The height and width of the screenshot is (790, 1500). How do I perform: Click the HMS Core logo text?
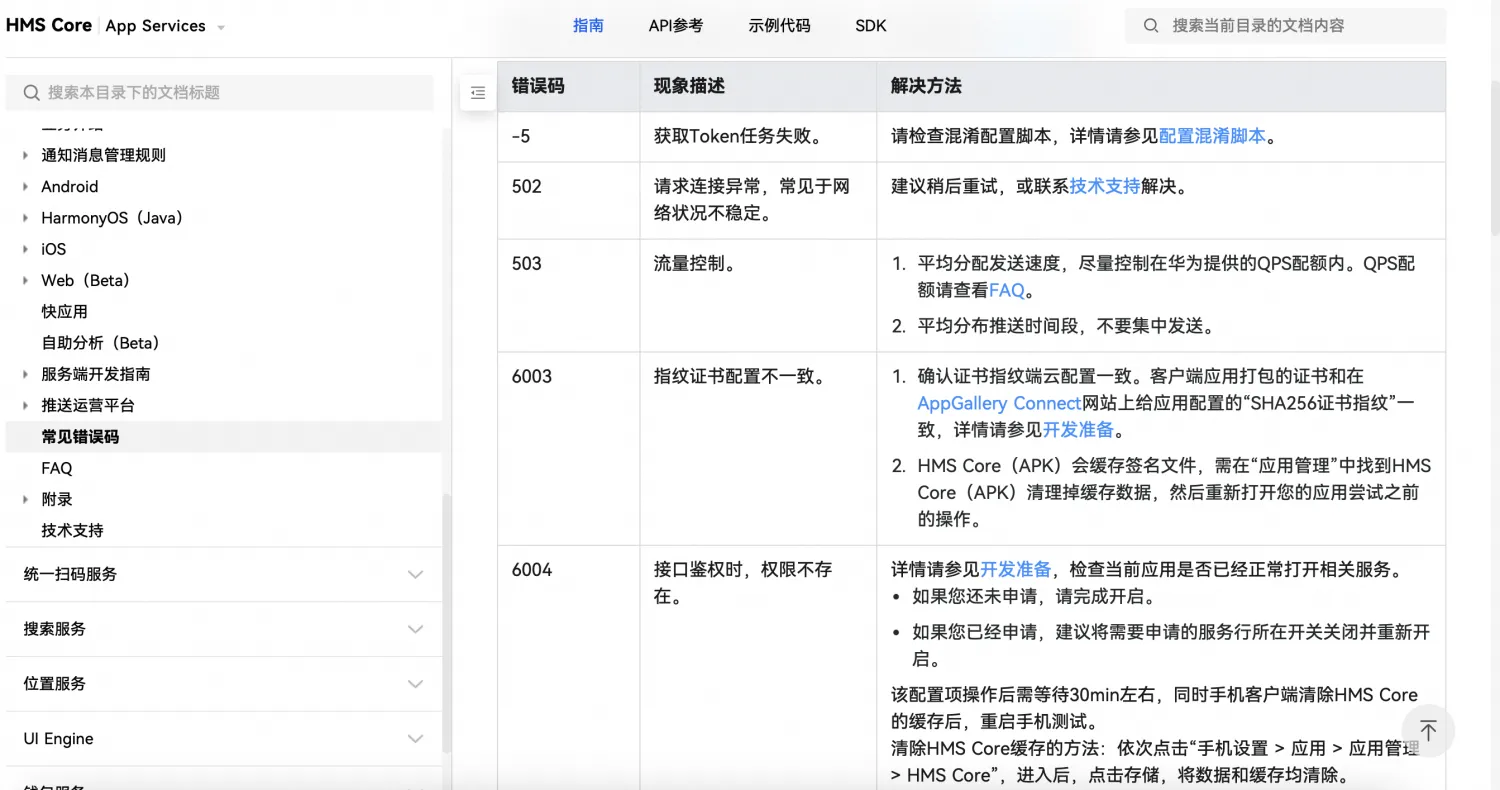(49, 26)
